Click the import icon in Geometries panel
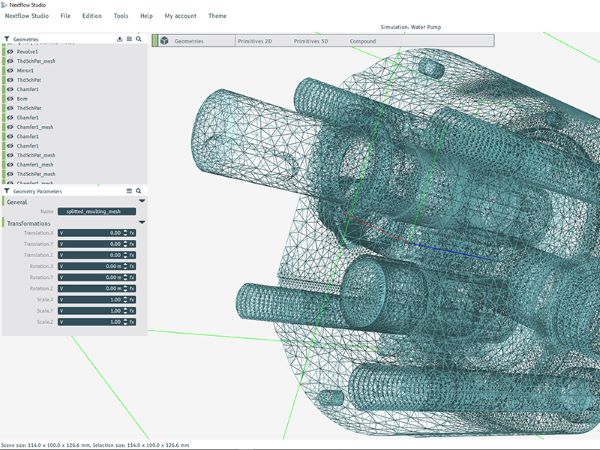 [x=119, y=39]
